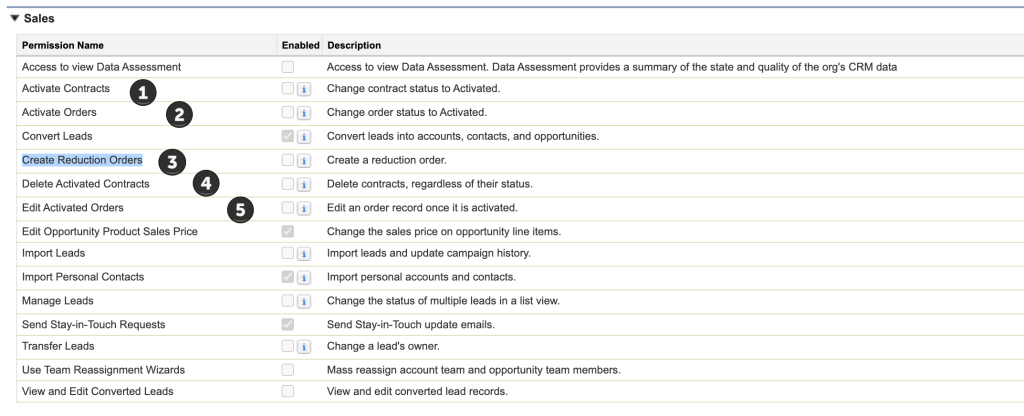Enable Access to view Data Assessment checkbox
The width and height of the screenshot is (1024, 416).
[288, 67]
